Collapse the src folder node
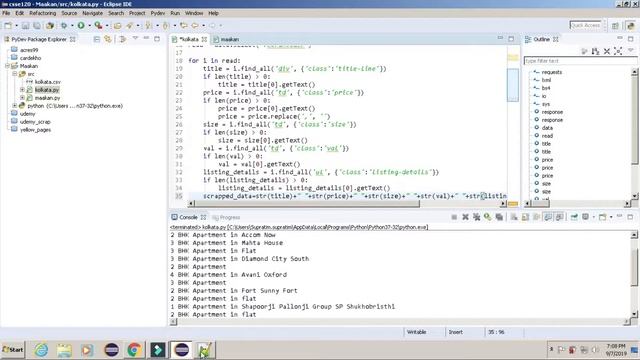This screenshot has height=360, width=640. click(15, 74)
